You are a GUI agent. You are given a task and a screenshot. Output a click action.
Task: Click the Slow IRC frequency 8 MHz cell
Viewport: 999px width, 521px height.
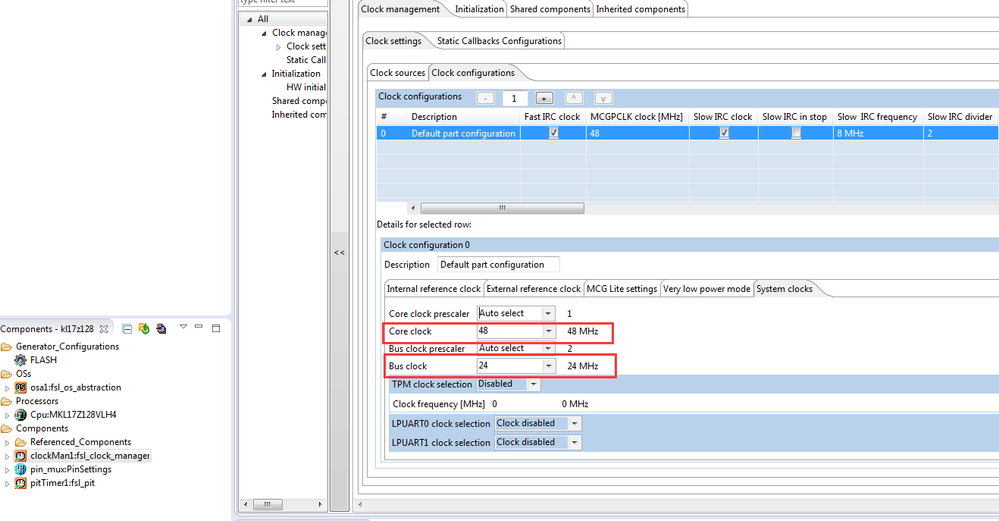(878, 133)
